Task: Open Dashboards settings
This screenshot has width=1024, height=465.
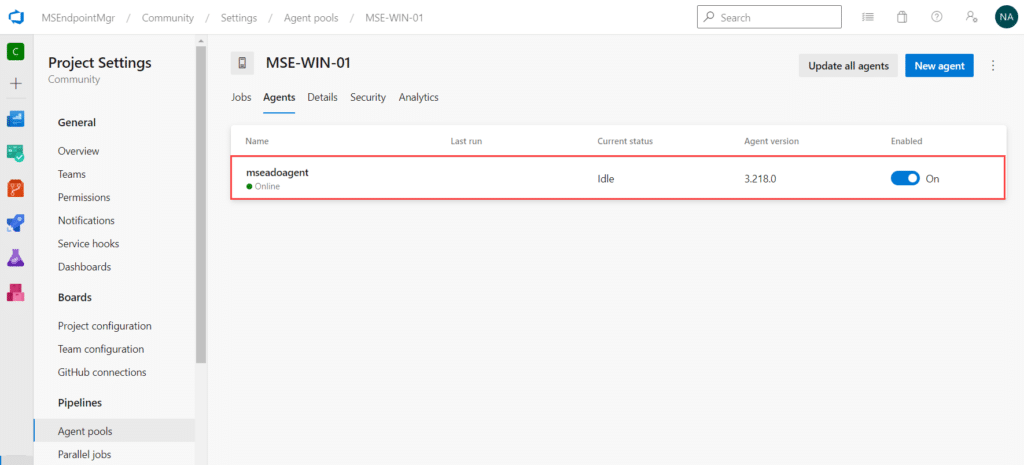Action: coord(84,267)
